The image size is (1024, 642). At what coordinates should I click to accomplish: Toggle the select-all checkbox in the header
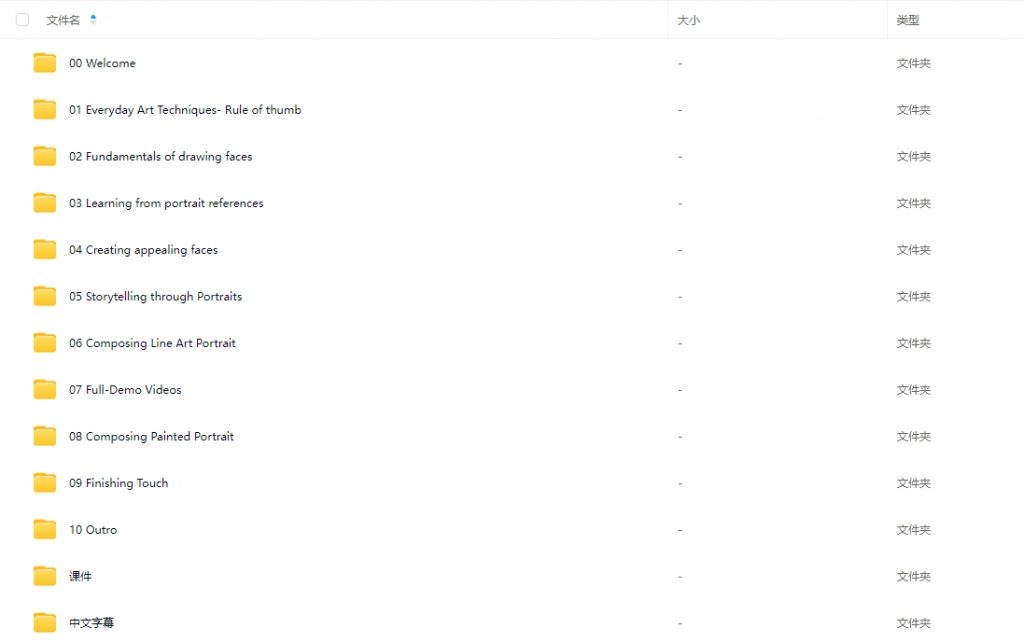[22, 20]
